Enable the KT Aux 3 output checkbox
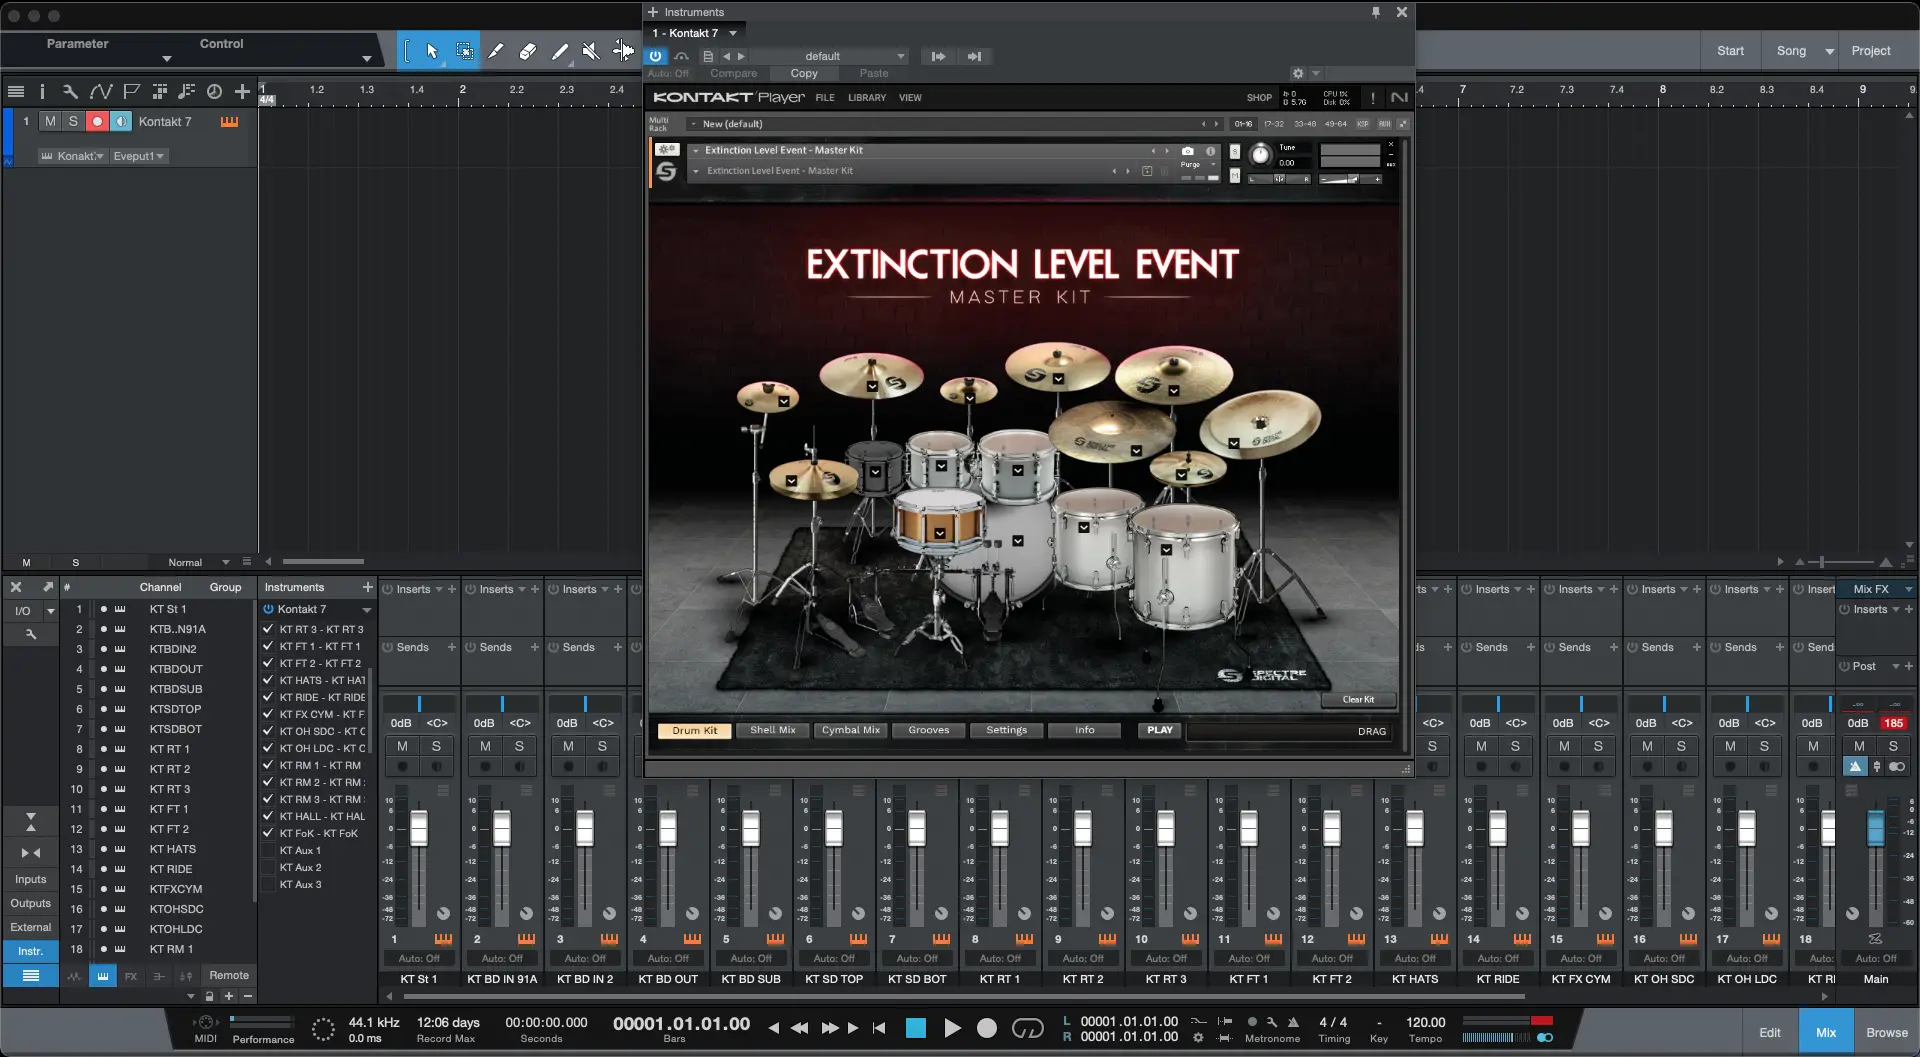Image resolution: width=1920 pixels, height=1057 pixels. [x=268, y=884]
